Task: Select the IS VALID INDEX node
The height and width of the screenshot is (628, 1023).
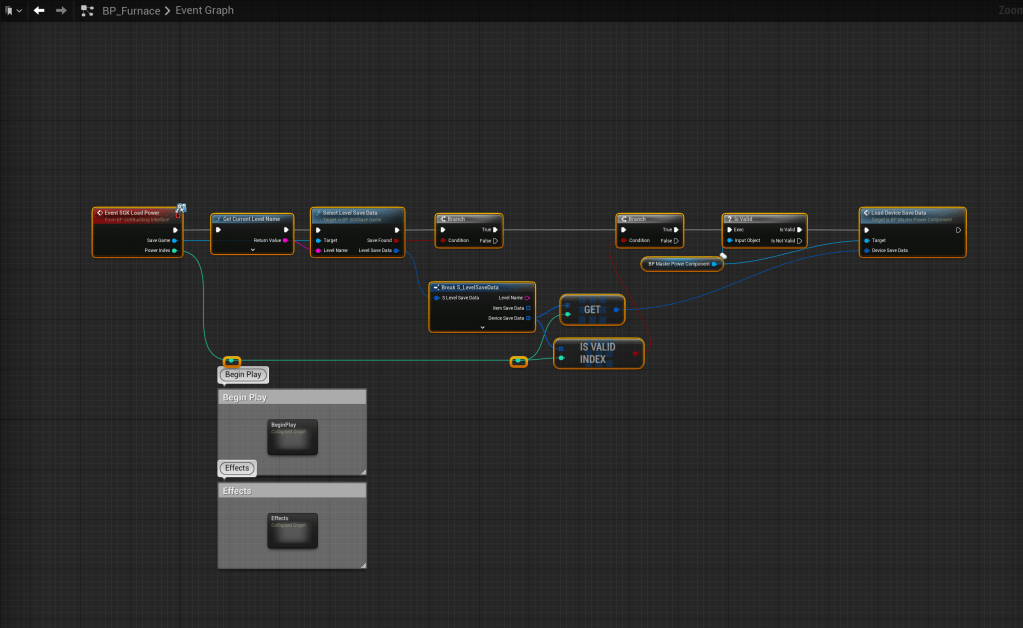Action: point(598,353)
